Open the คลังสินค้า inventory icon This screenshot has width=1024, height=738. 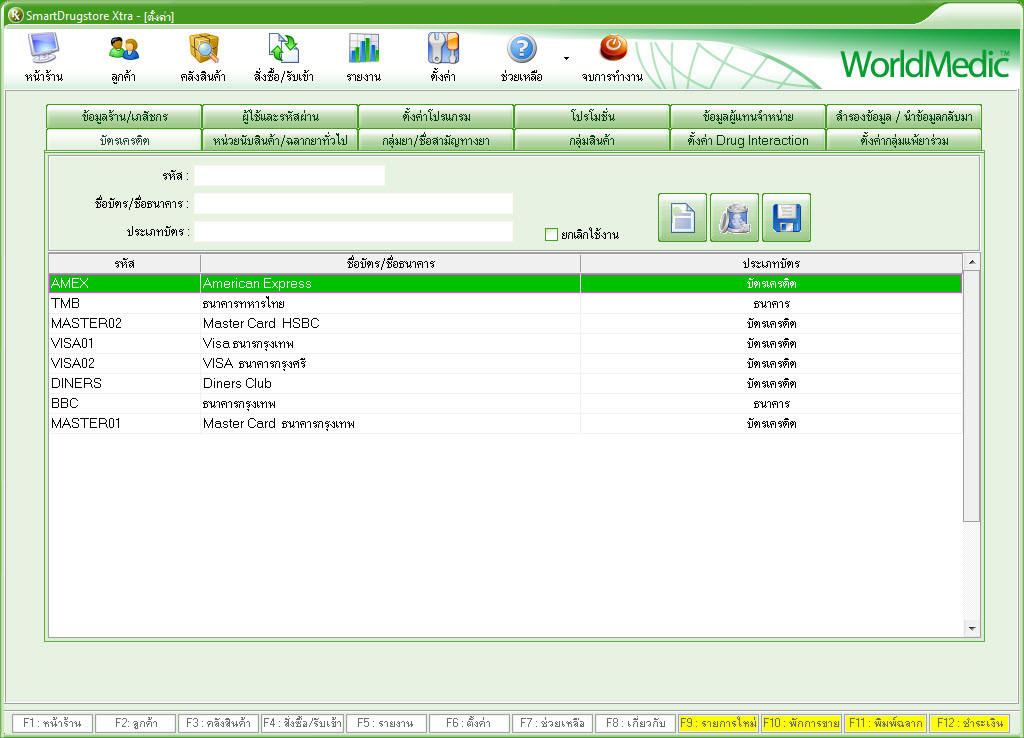(x=203, y=49)
